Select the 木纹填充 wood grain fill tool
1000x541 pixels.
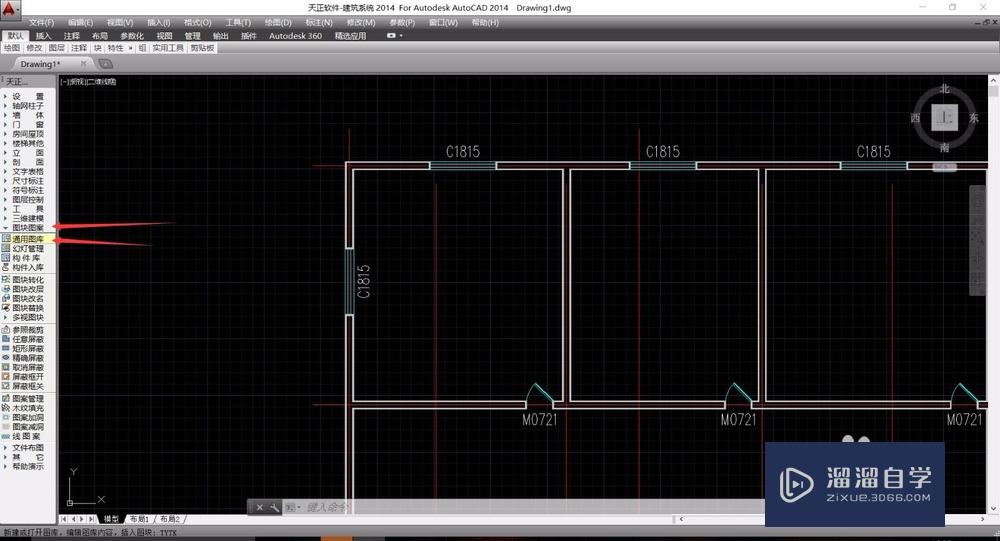[x=27, y=408]
